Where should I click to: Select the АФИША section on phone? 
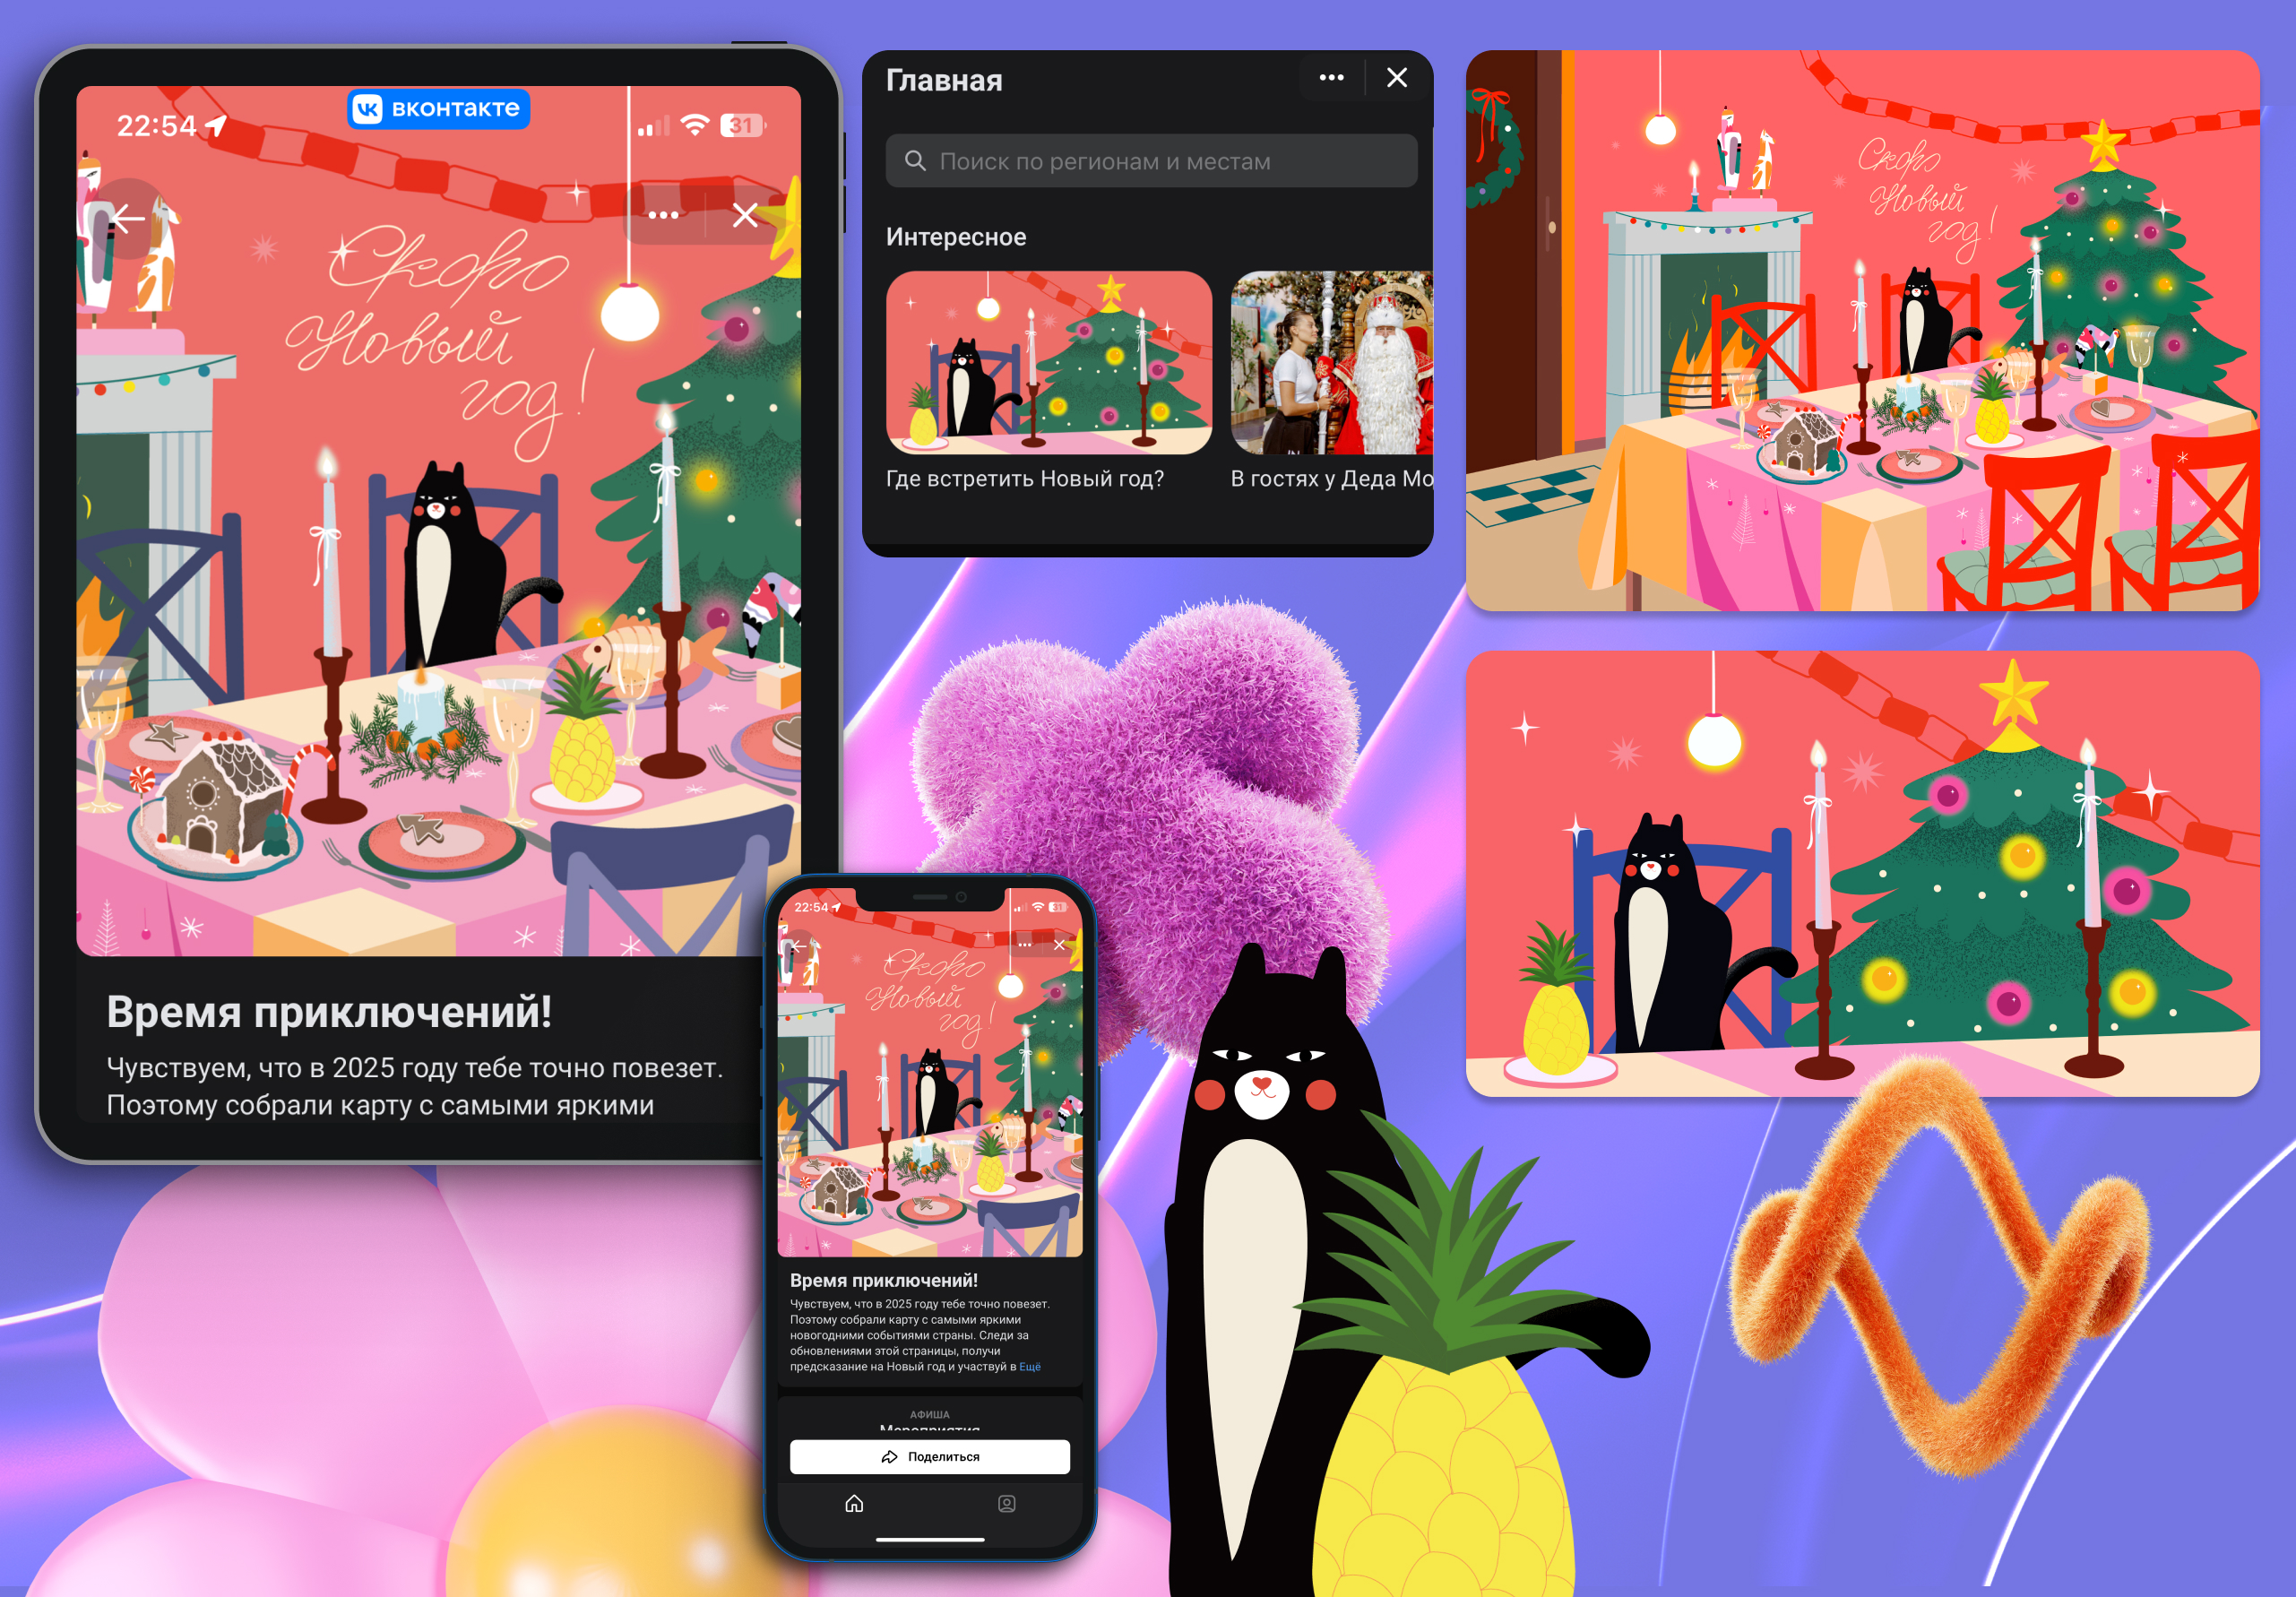[929, 1415]
